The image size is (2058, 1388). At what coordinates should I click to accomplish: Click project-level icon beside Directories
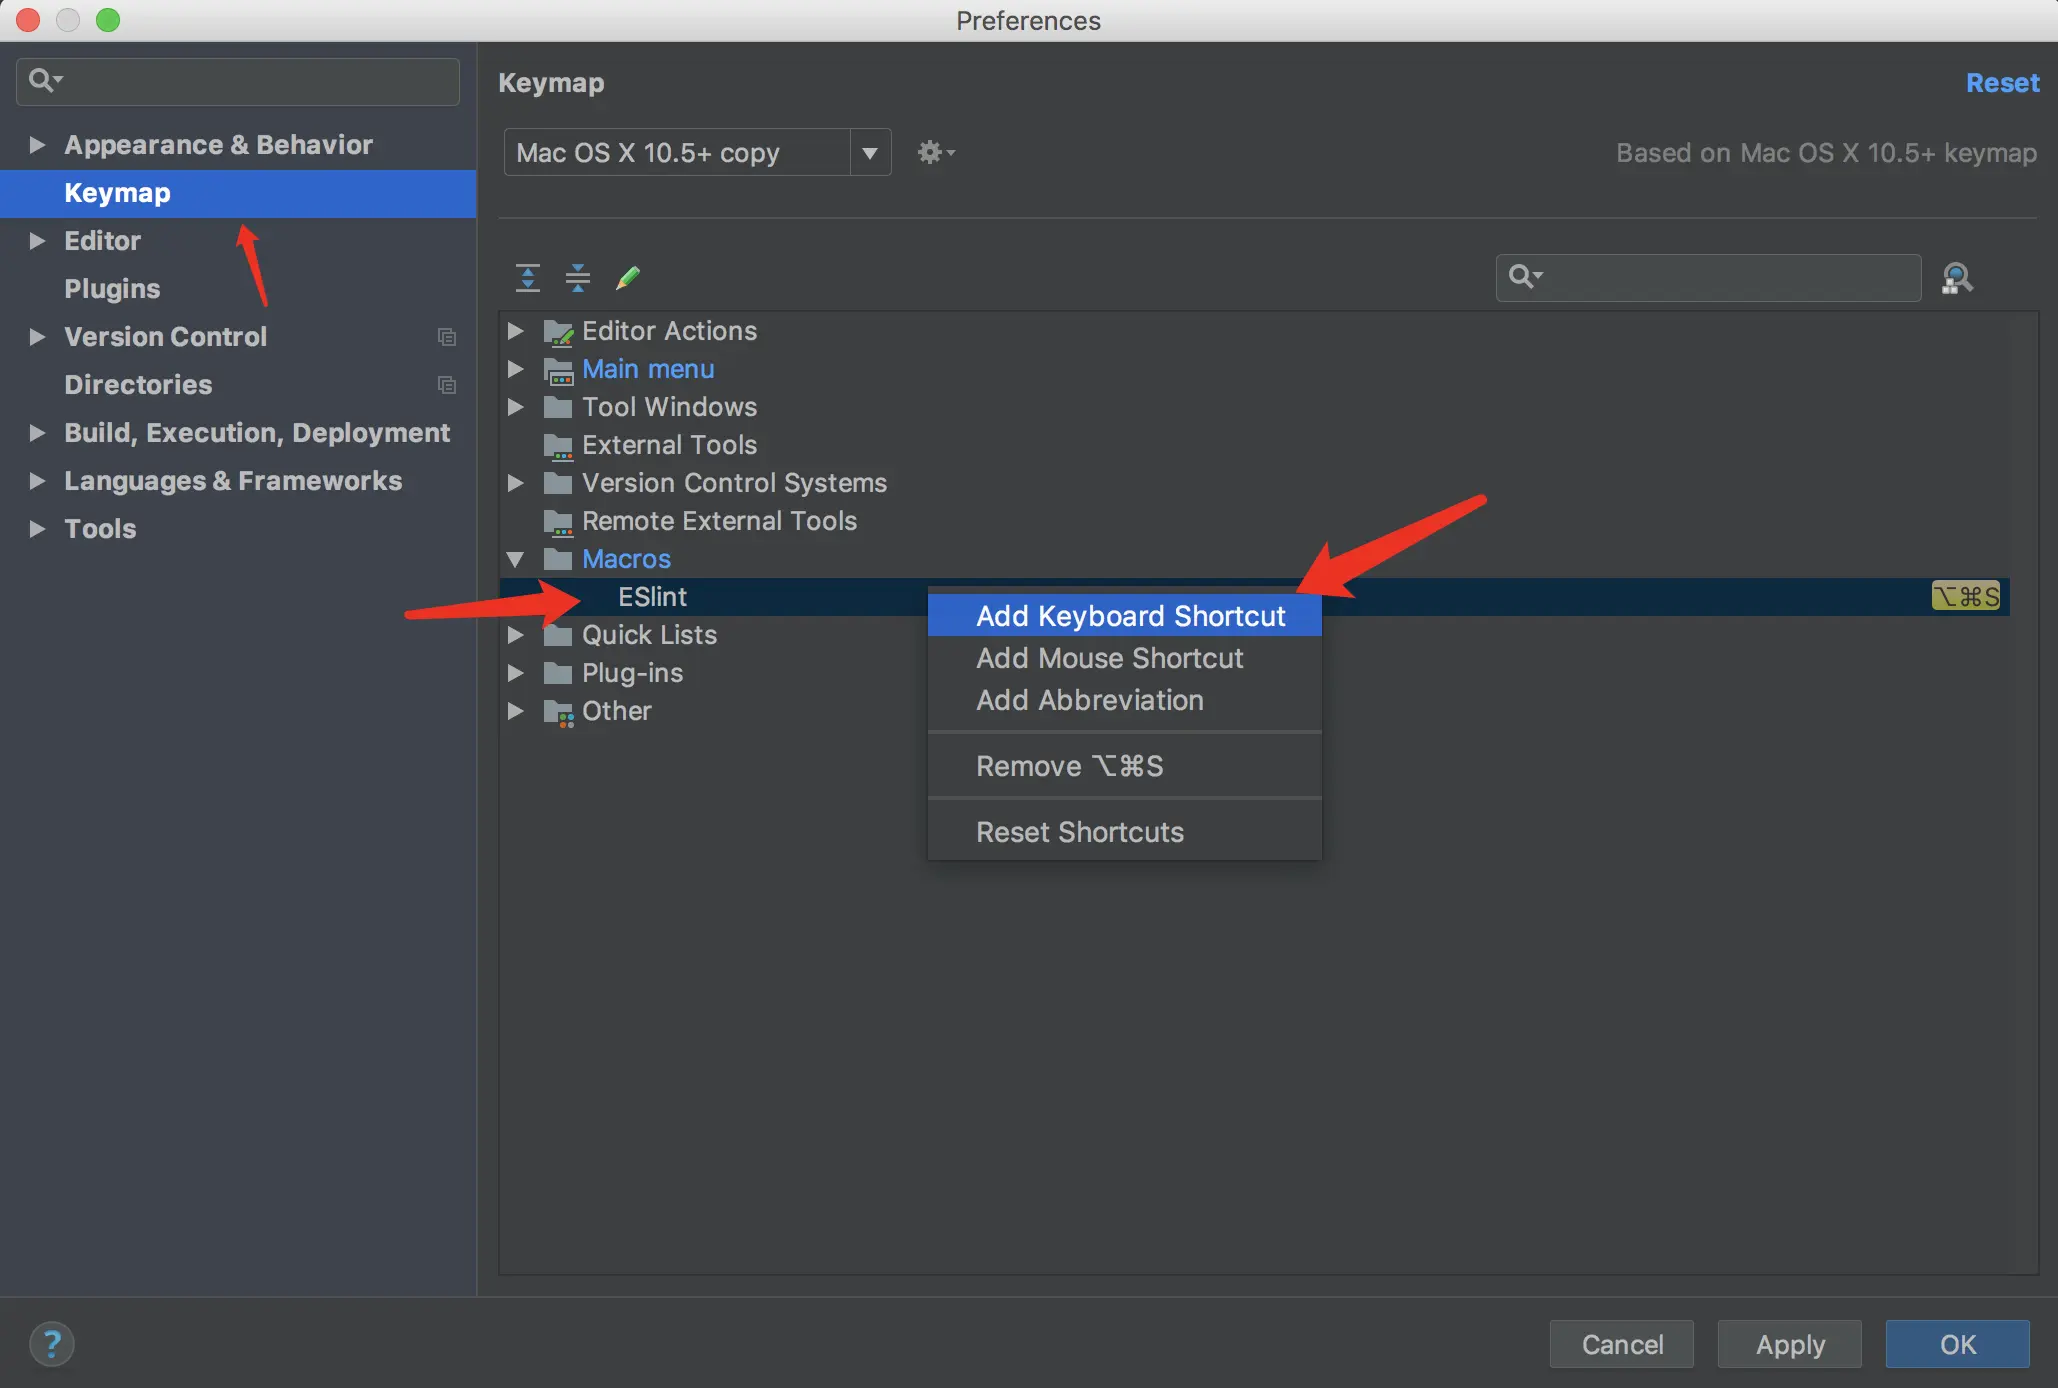(x=446, y=385)
